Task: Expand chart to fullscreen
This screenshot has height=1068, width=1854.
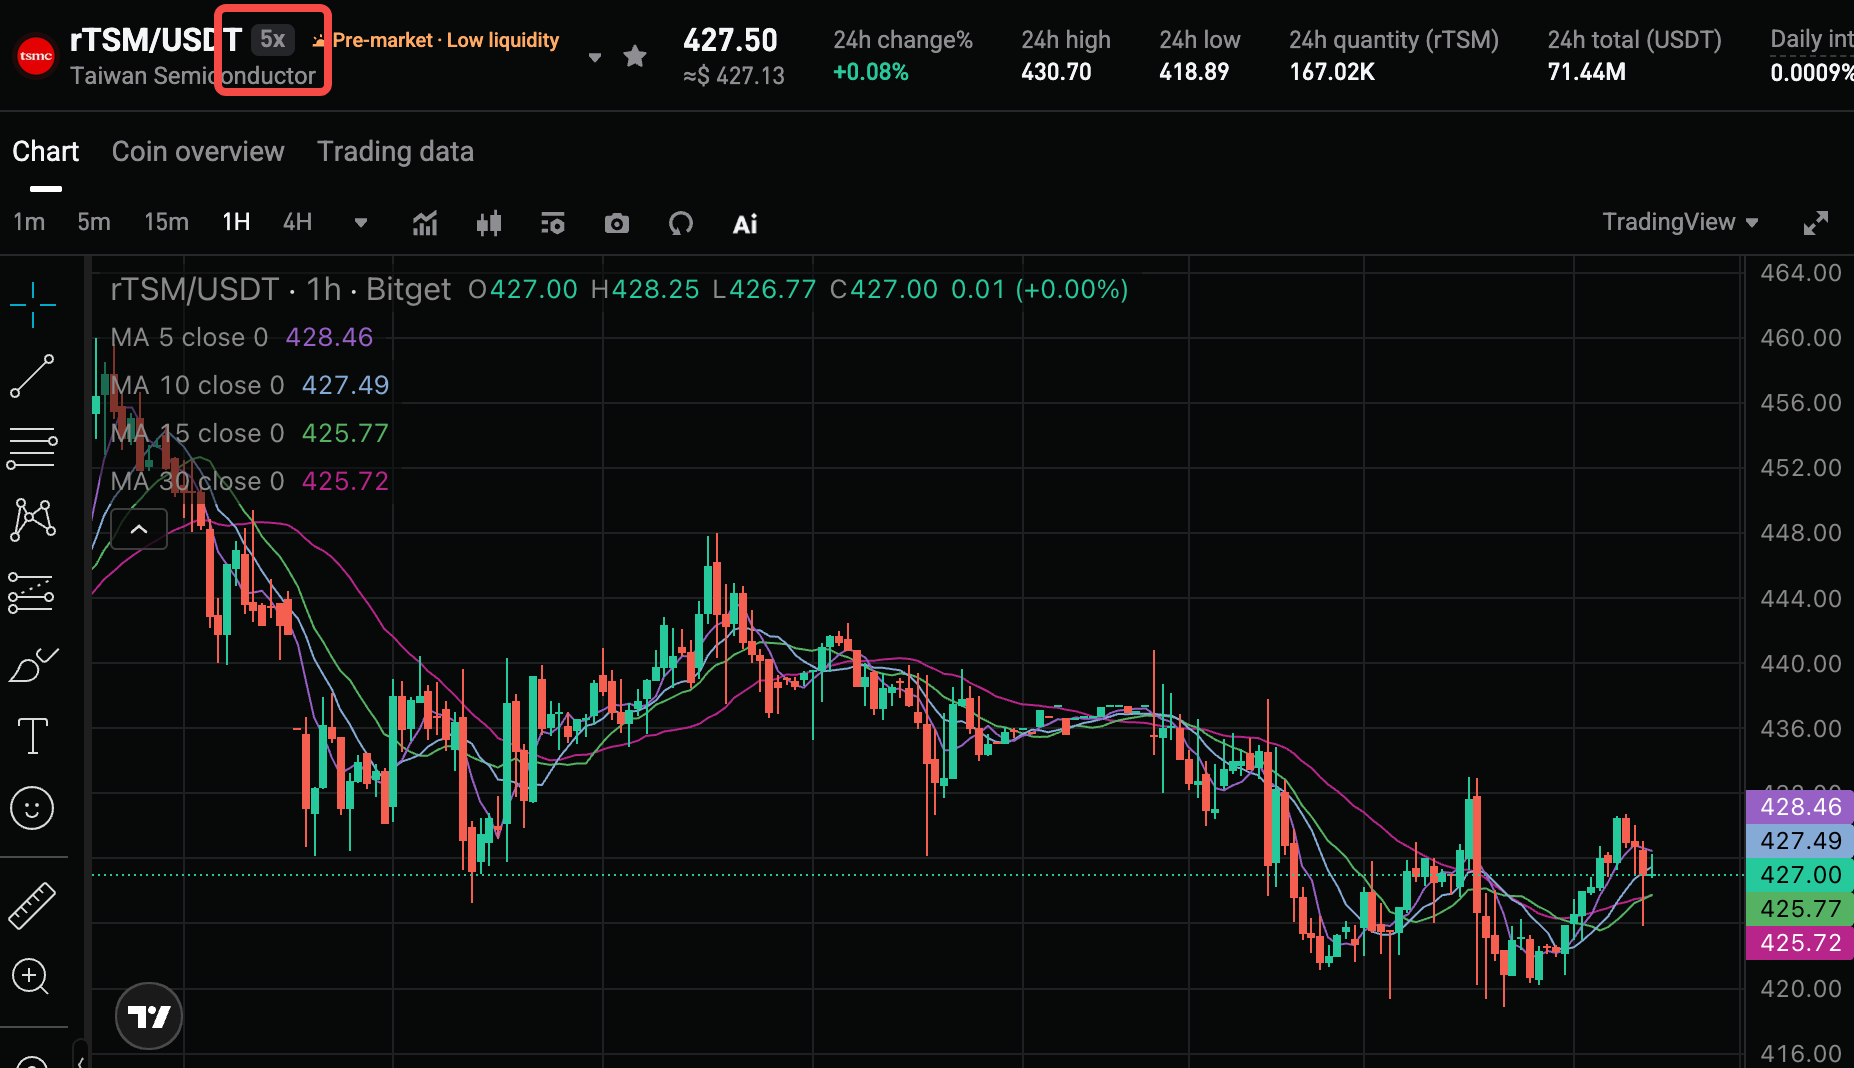Action: 1816,223
